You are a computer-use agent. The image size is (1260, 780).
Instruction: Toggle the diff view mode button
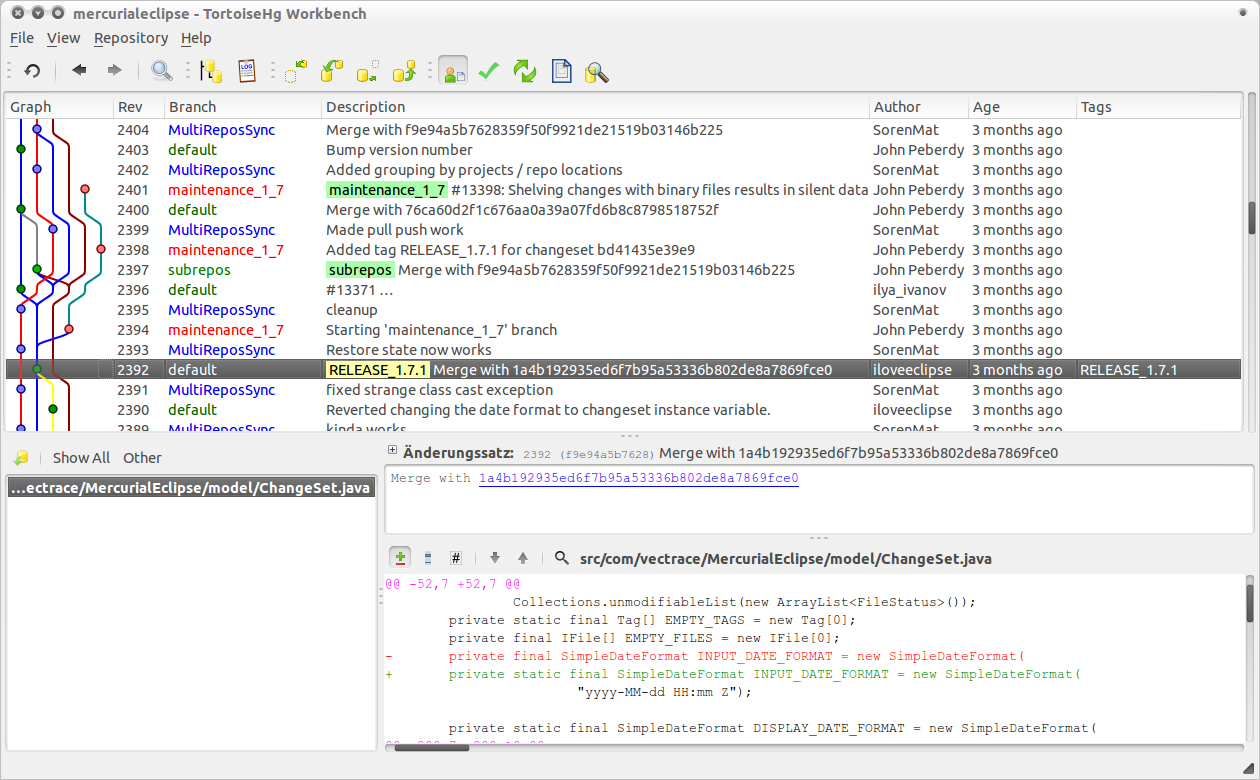click(x=400, y=558)
